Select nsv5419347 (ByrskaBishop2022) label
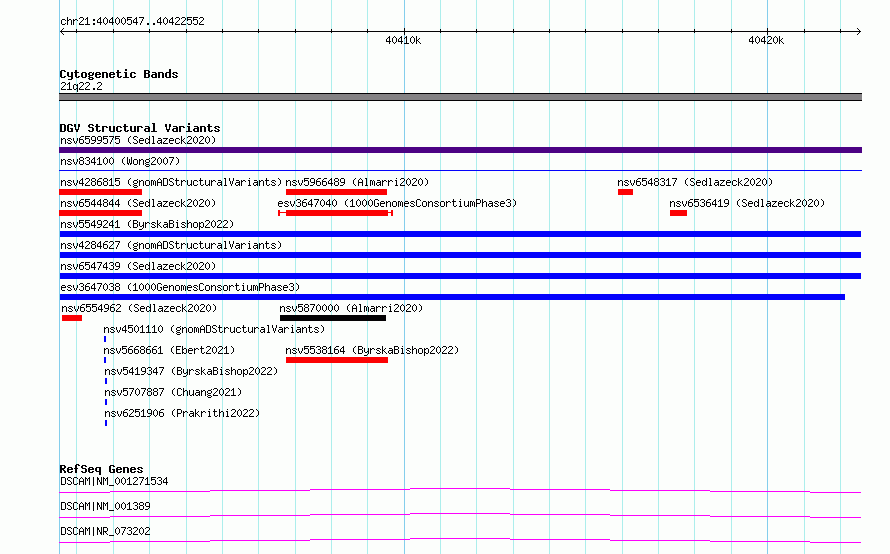 (x=191, y=371)
